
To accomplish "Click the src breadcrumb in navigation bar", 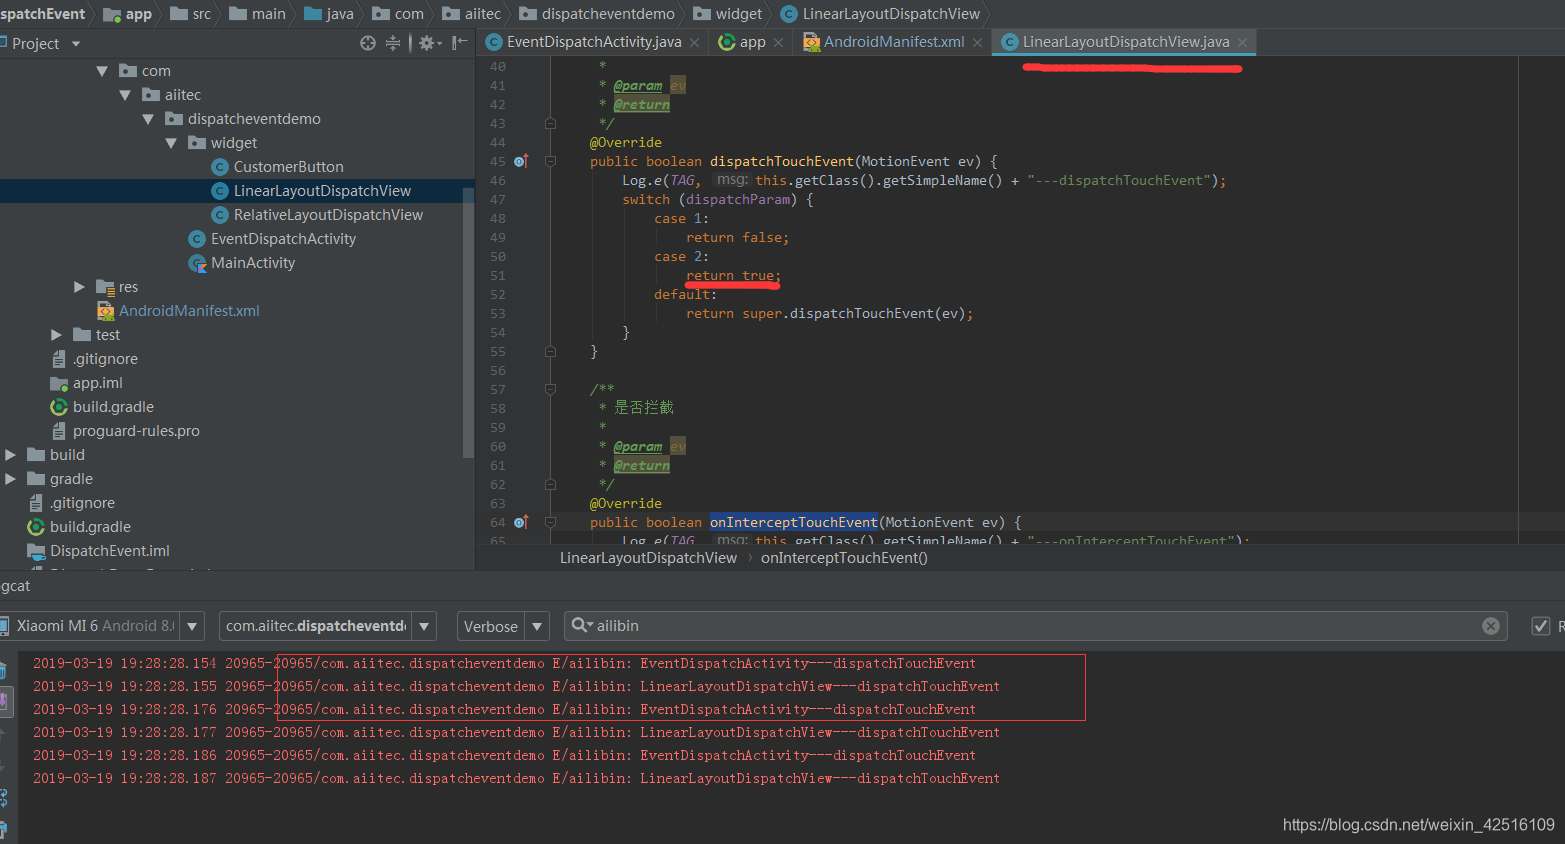I will click(x=191, y=14).
